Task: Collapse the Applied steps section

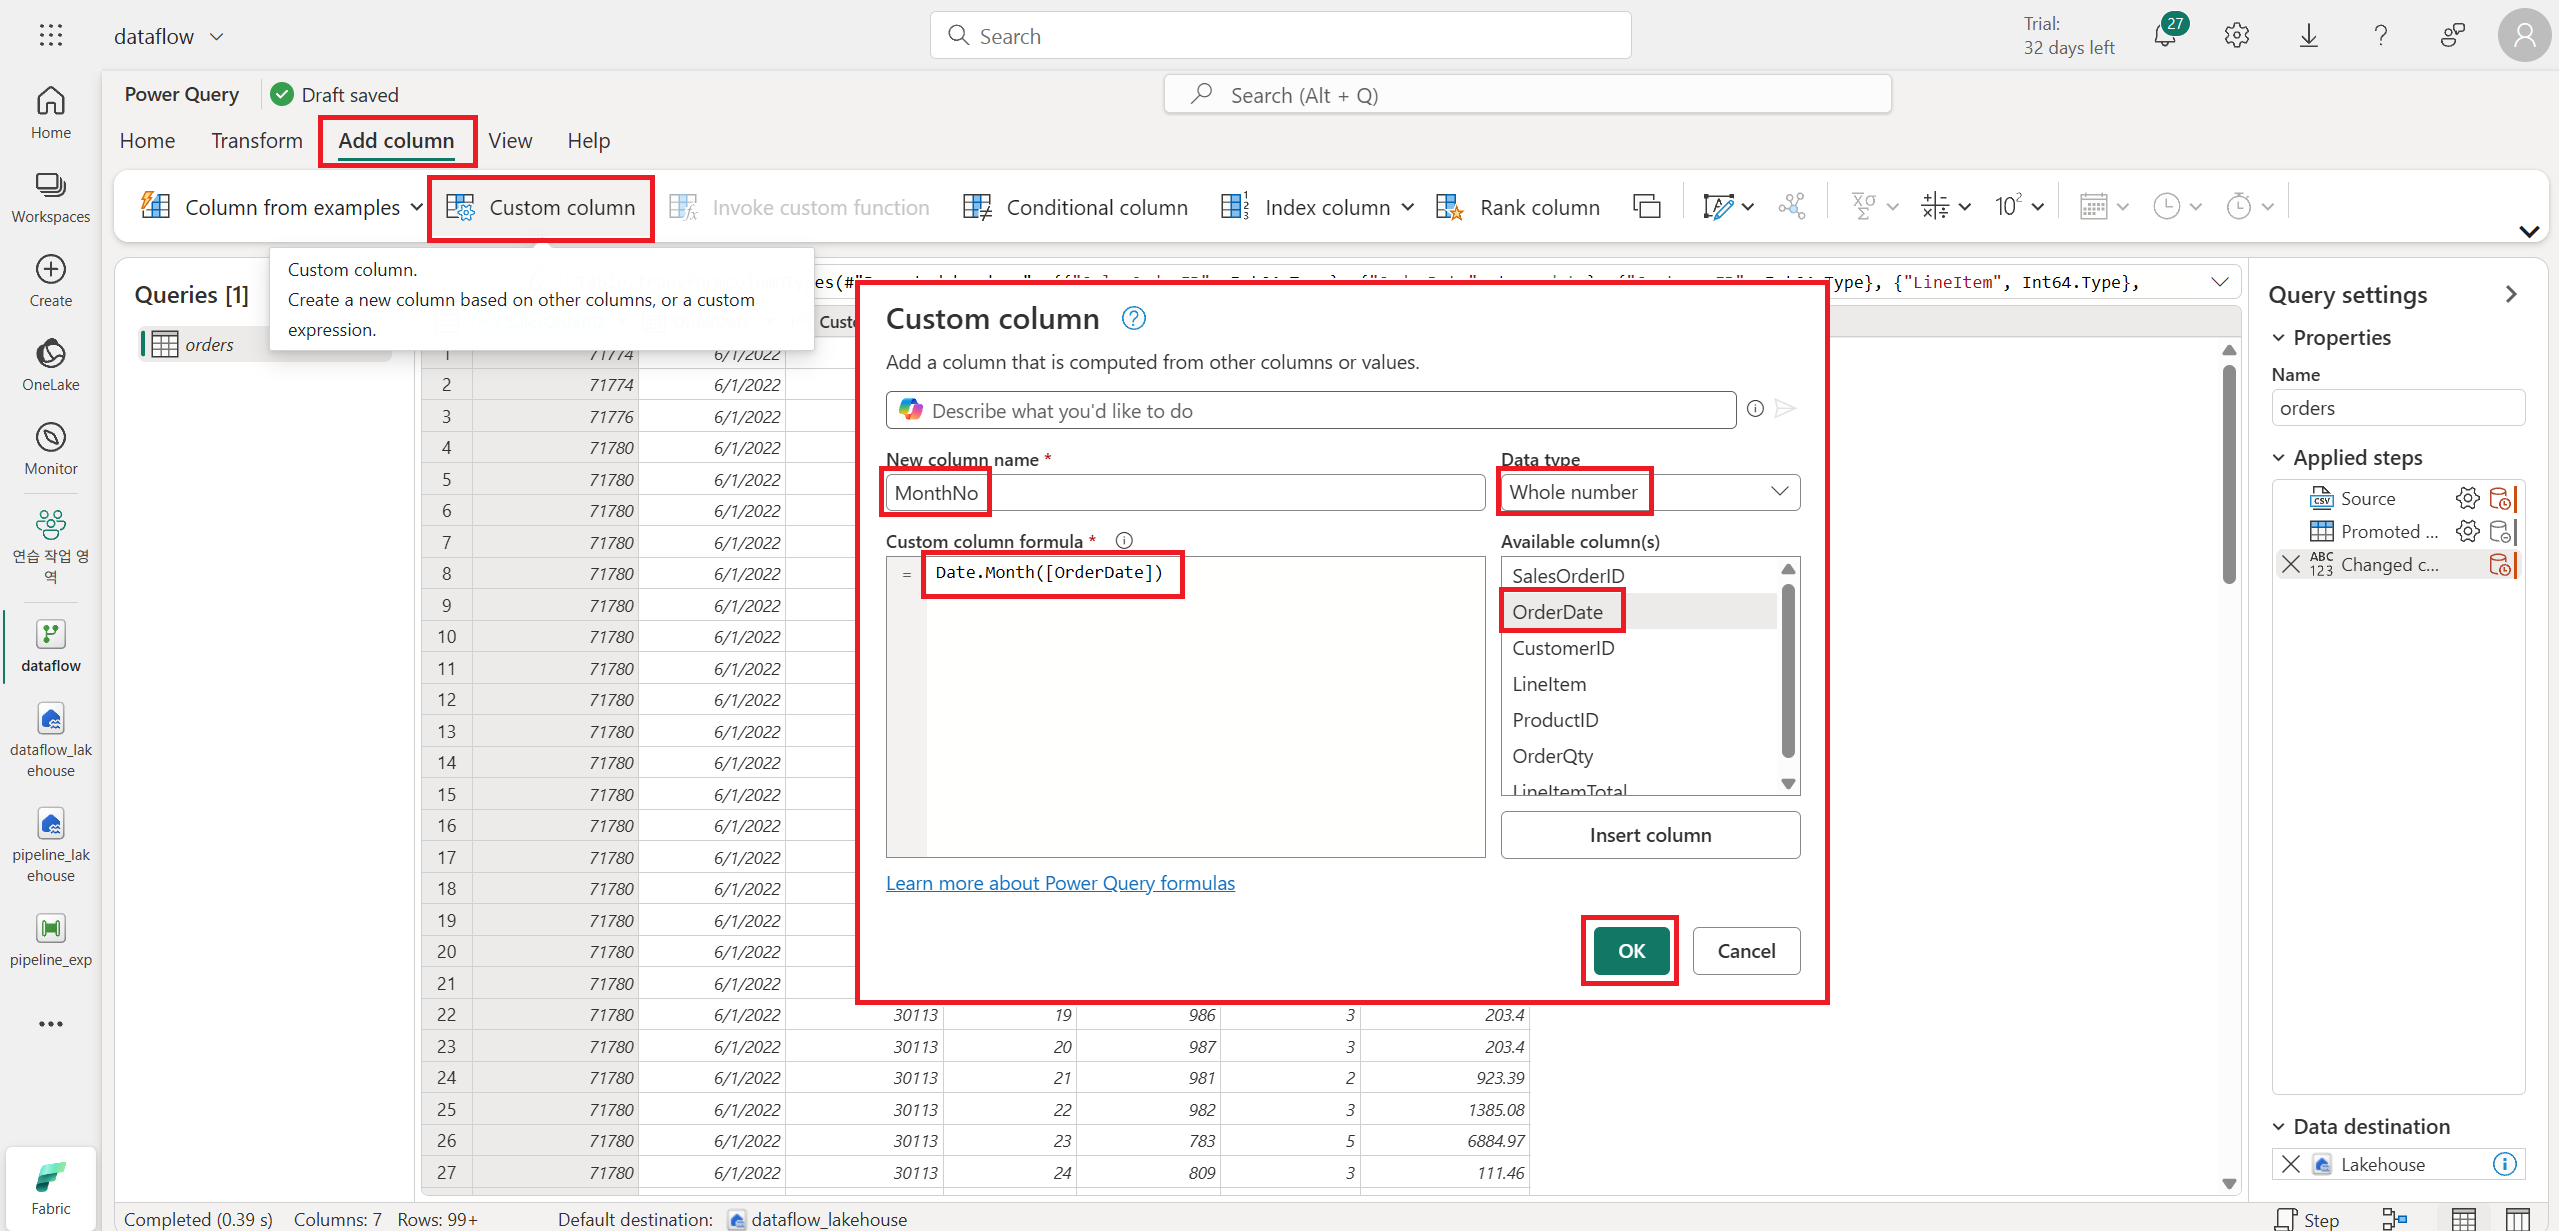Action: [2279, 458]
